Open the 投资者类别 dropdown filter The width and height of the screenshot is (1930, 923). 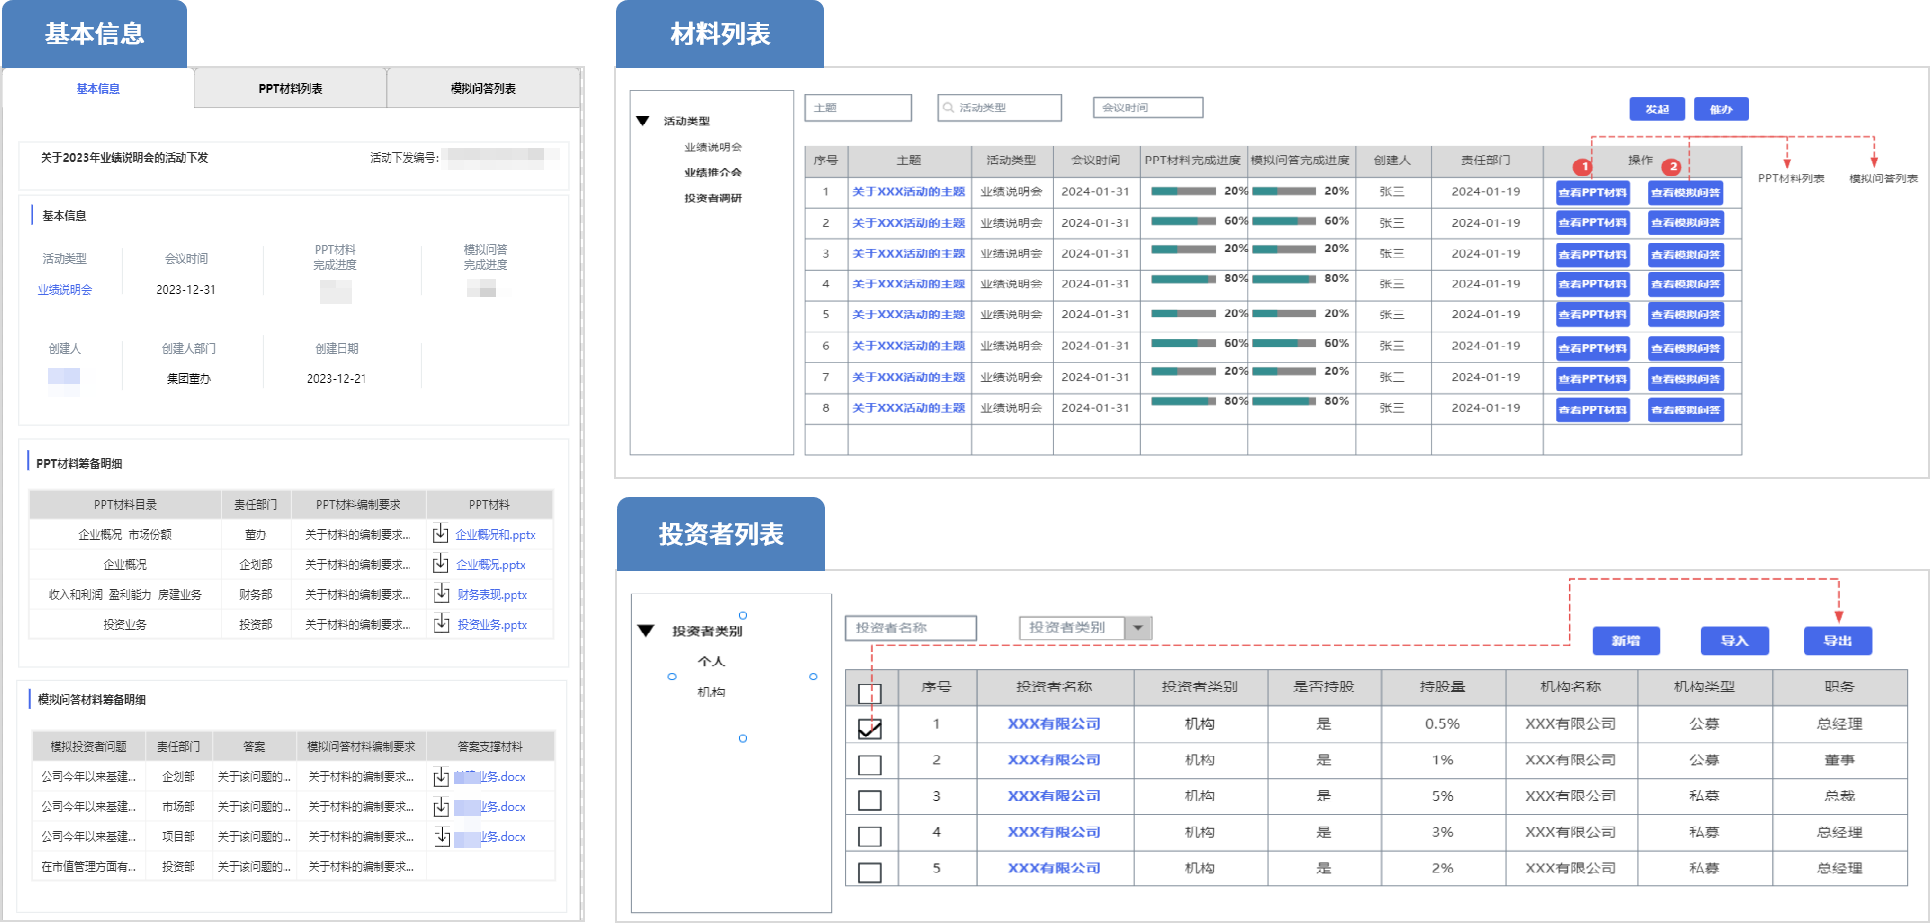[x=1086, y=628]
